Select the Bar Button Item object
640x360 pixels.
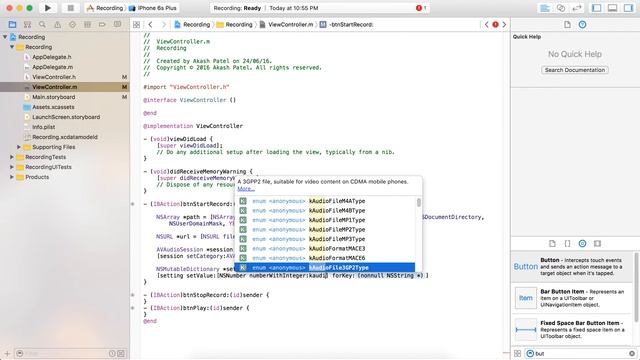point(572,298)
